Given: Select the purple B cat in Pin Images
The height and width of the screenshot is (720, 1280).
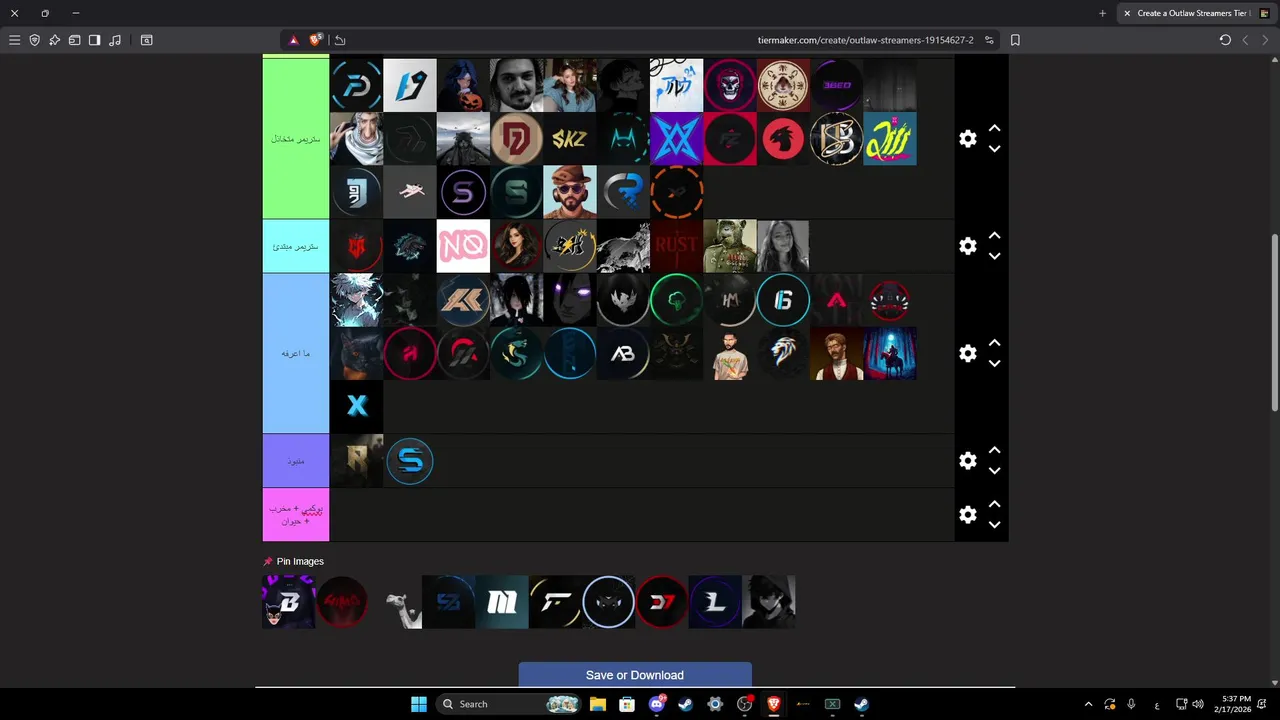Looking at the screenshot, I should (x=288, y=602).
